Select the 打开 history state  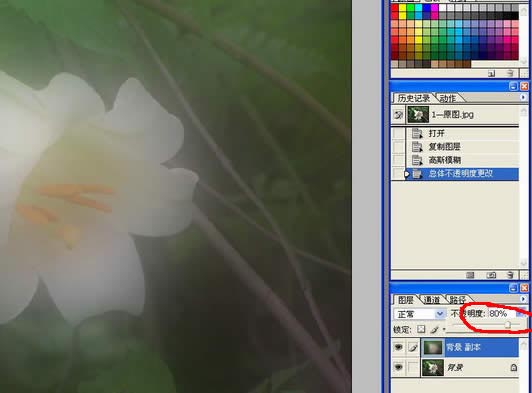pyautogui.click(x=462, y=133)
